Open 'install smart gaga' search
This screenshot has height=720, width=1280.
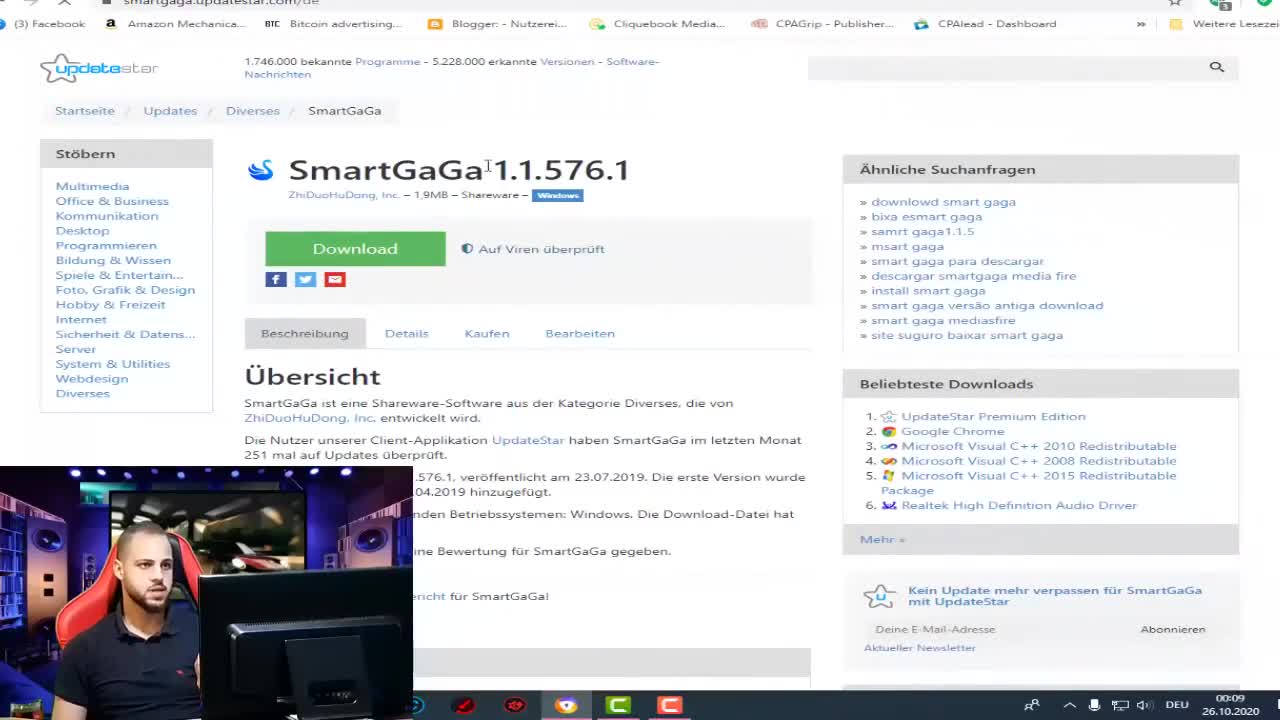(928, 291)
